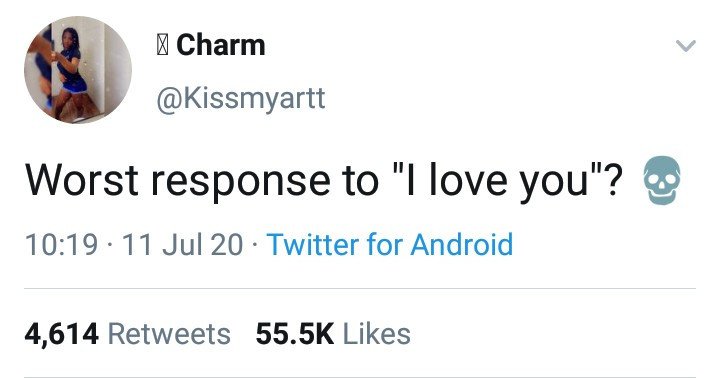Click the 10:19 timestamp
Screen dimensions: 720x378
point(62,244)
